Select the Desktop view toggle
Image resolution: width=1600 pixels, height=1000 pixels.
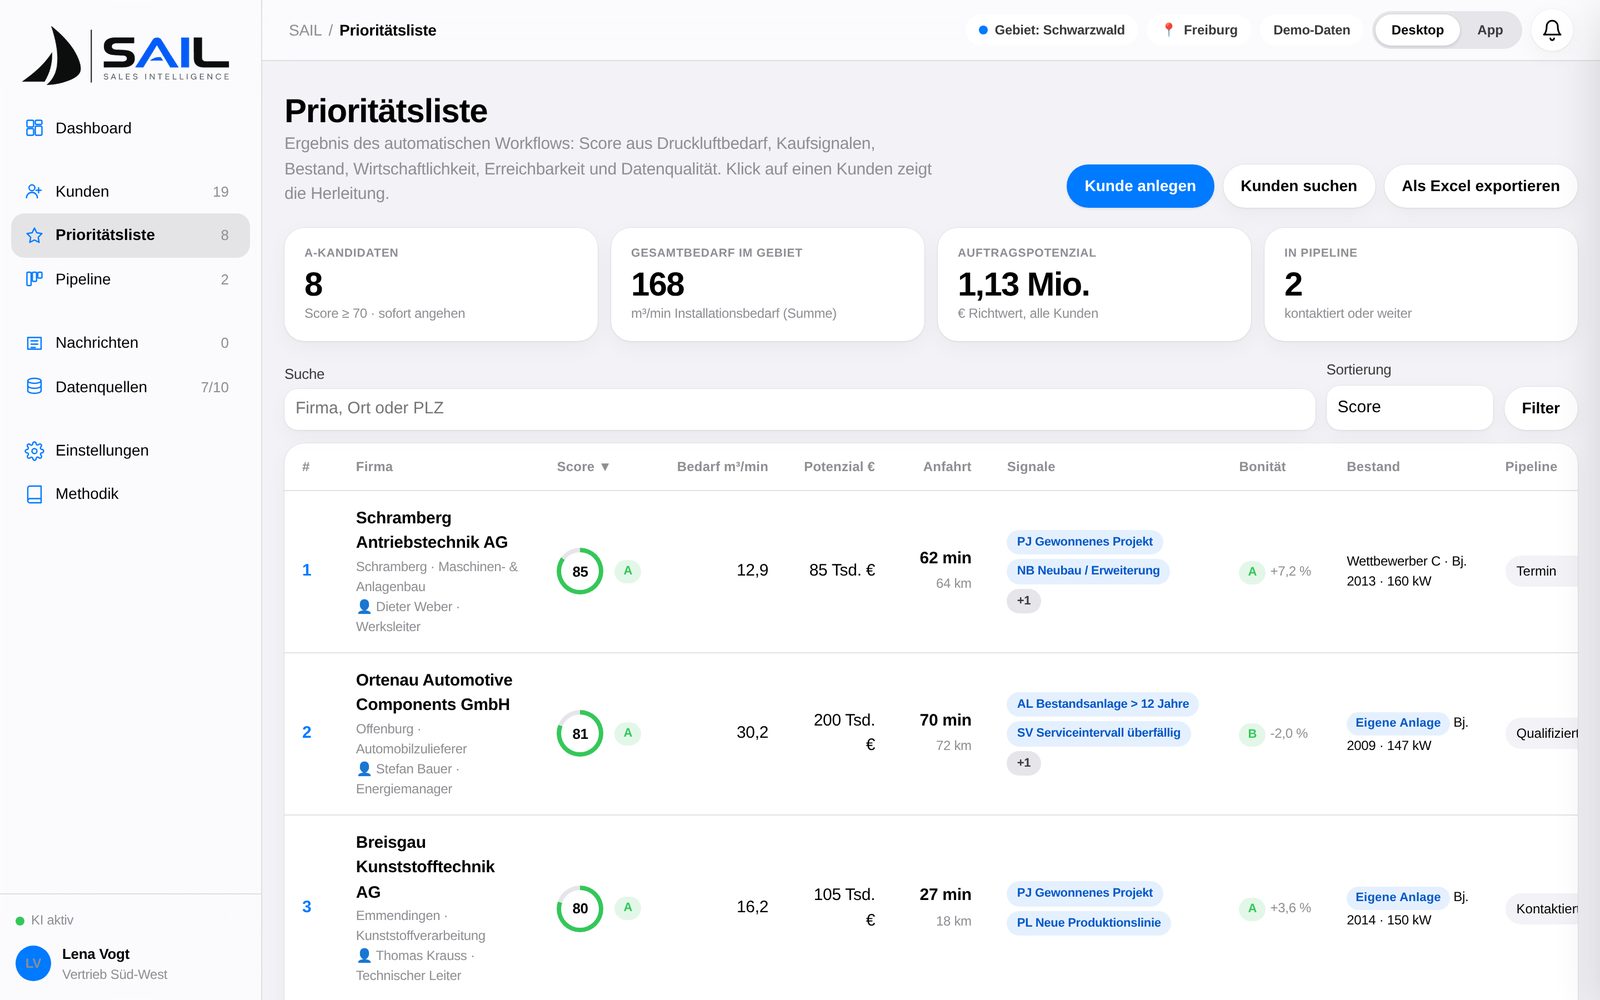click(1417, 30)
